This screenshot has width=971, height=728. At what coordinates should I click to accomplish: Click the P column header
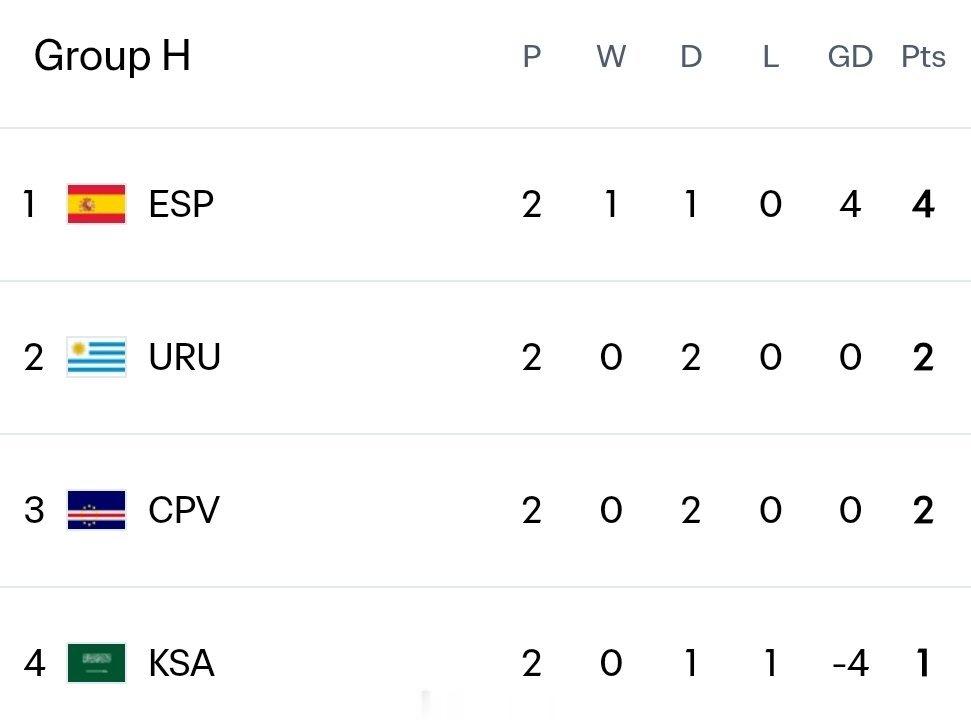(x=532, y=57)
